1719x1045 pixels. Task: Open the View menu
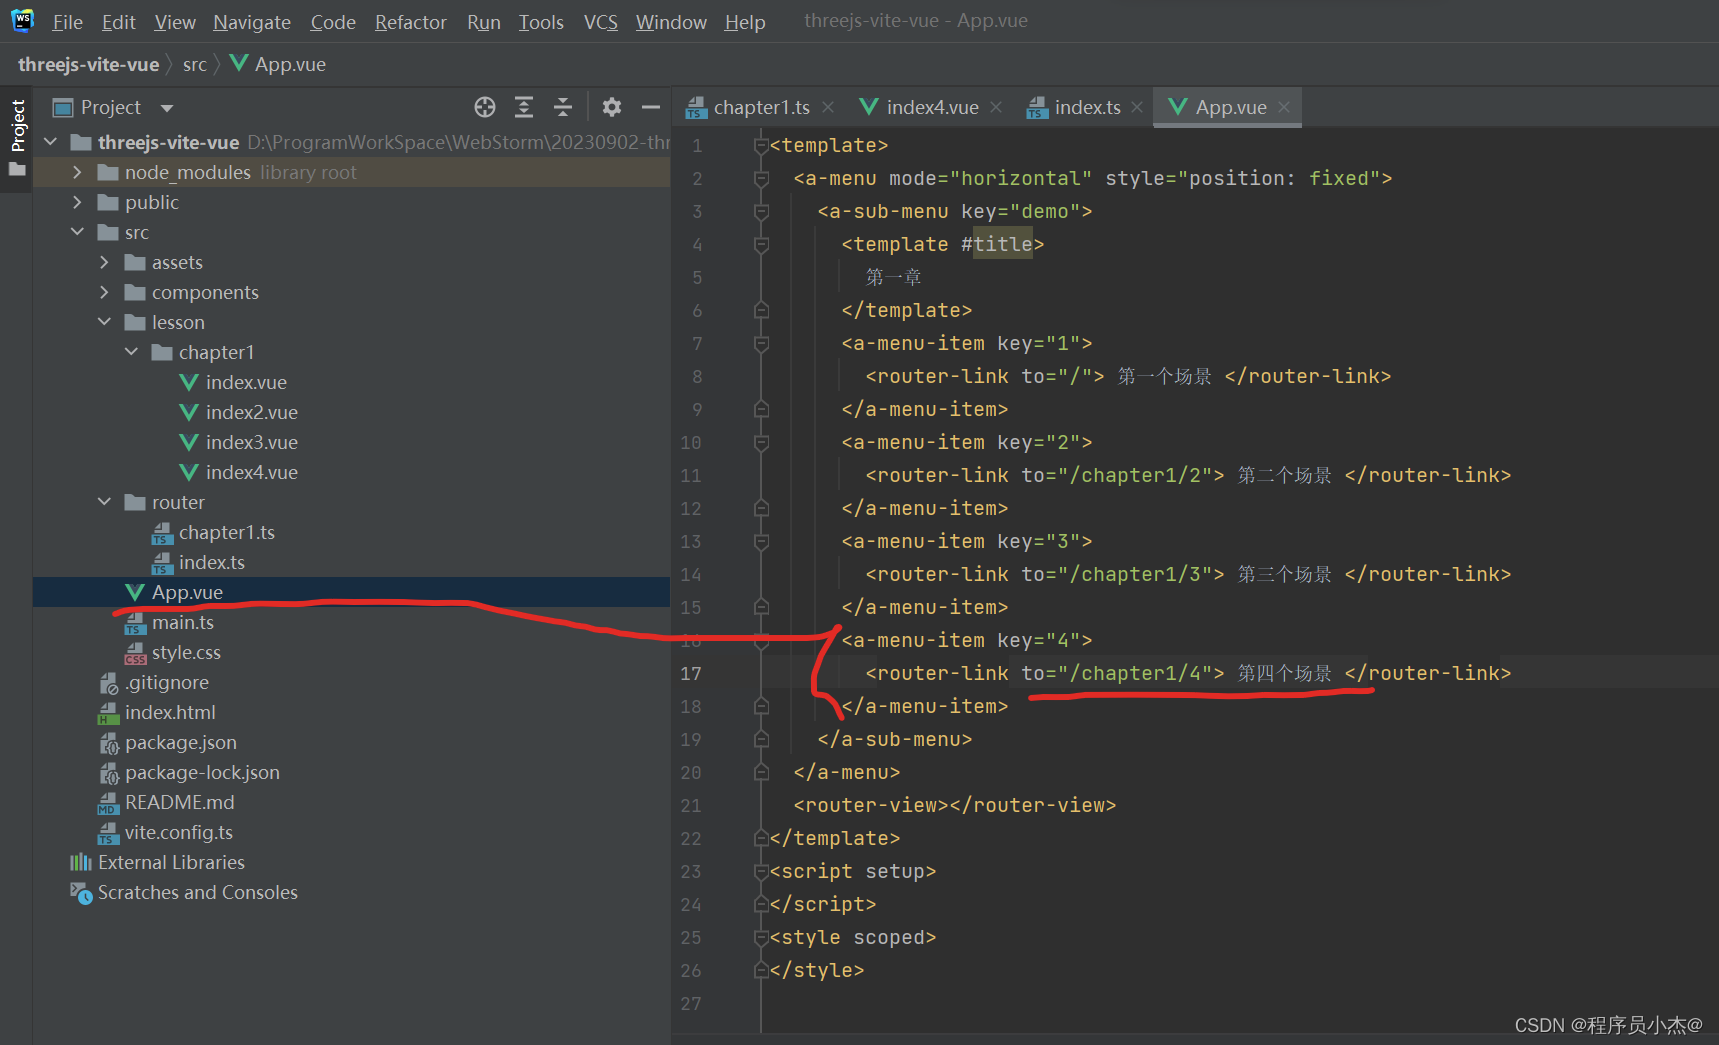(175, 22)
